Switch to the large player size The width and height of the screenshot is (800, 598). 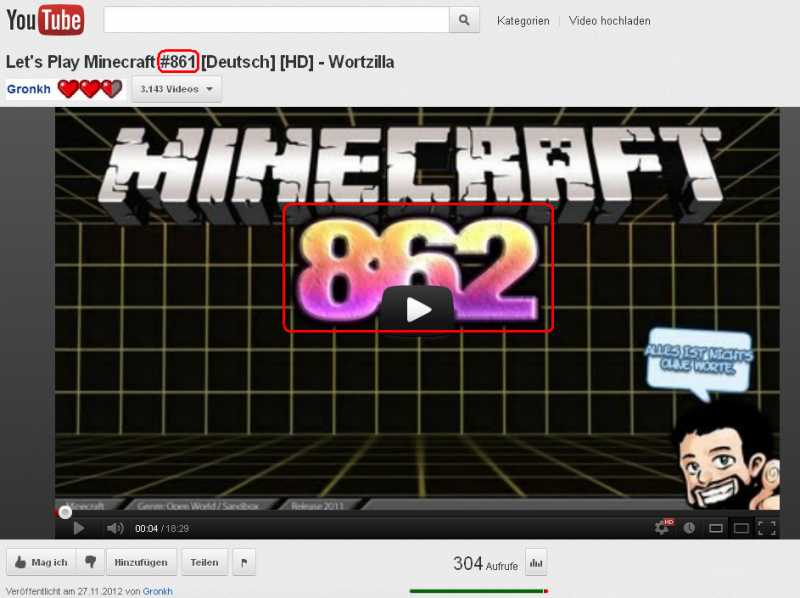741,528
